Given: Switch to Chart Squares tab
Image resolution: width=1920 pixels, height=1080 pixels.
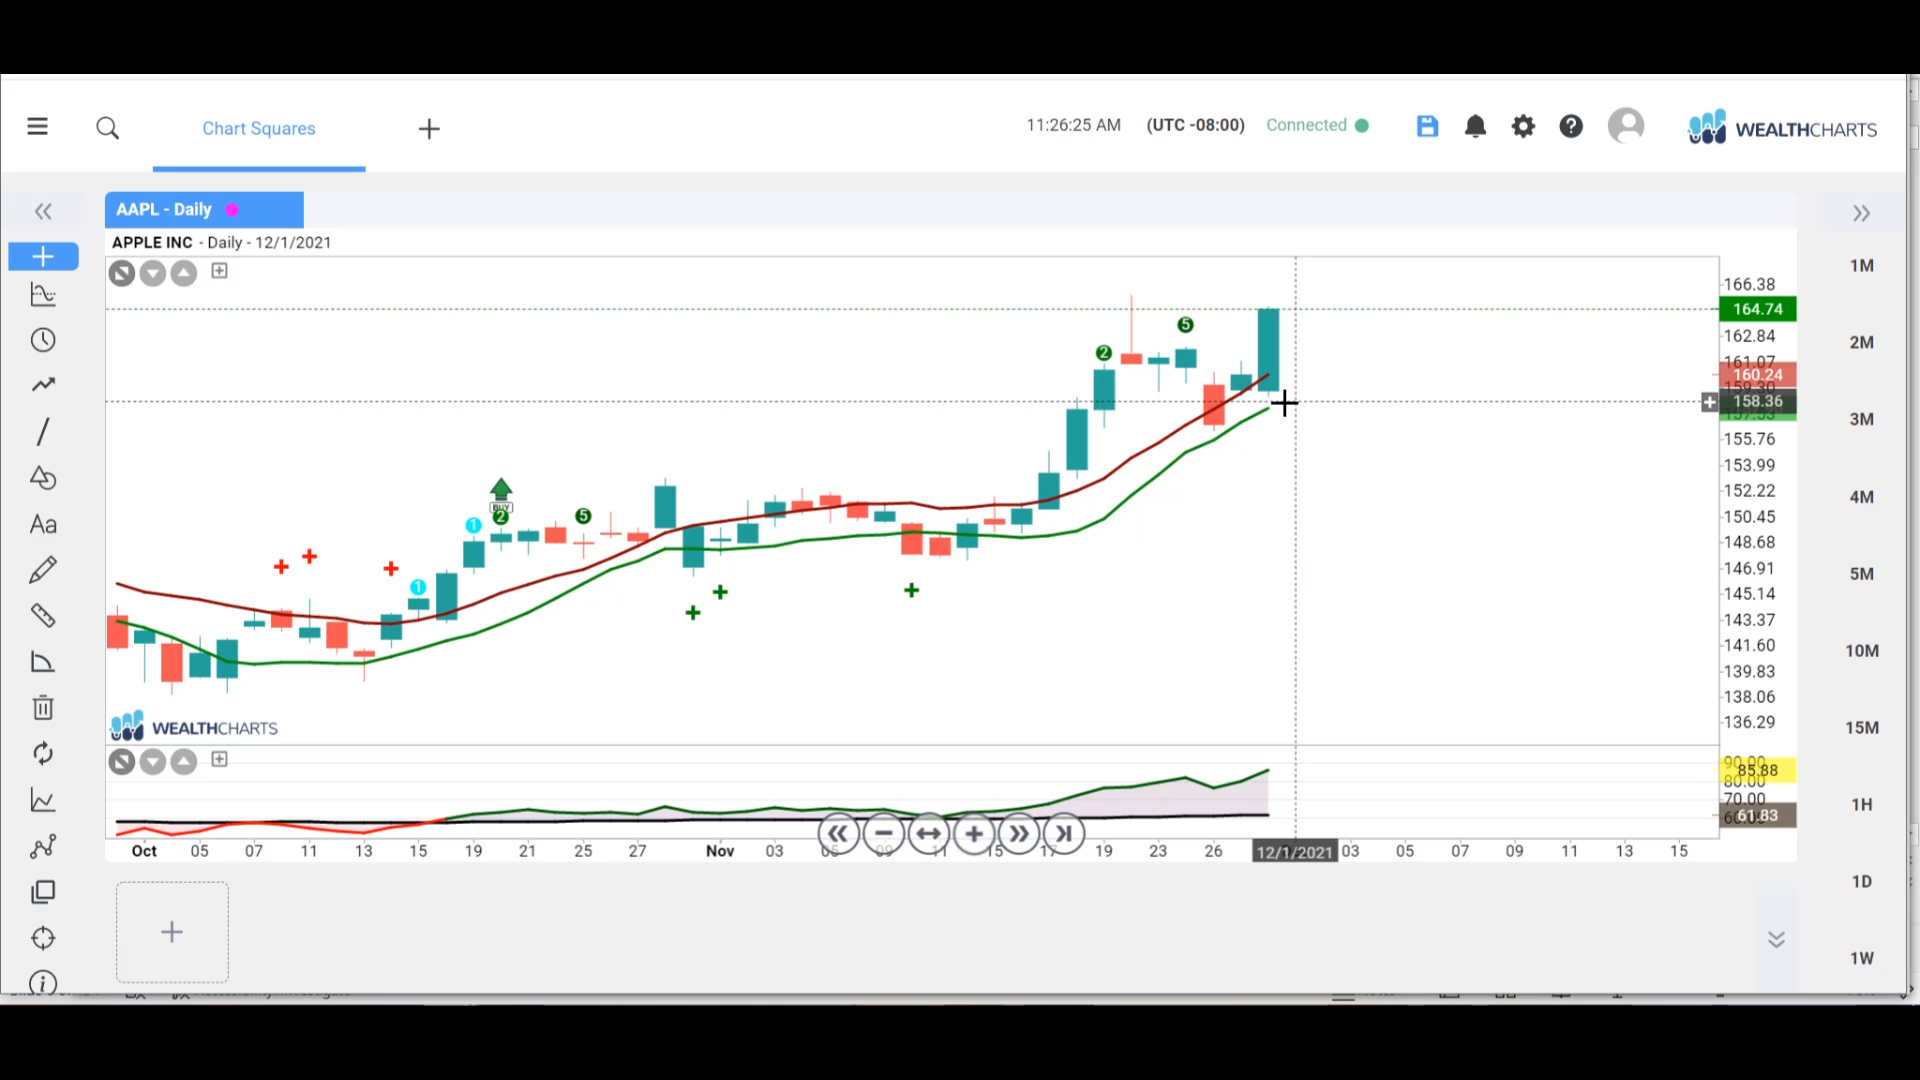Looking at the screenshot, I should (x=259, y=129).
